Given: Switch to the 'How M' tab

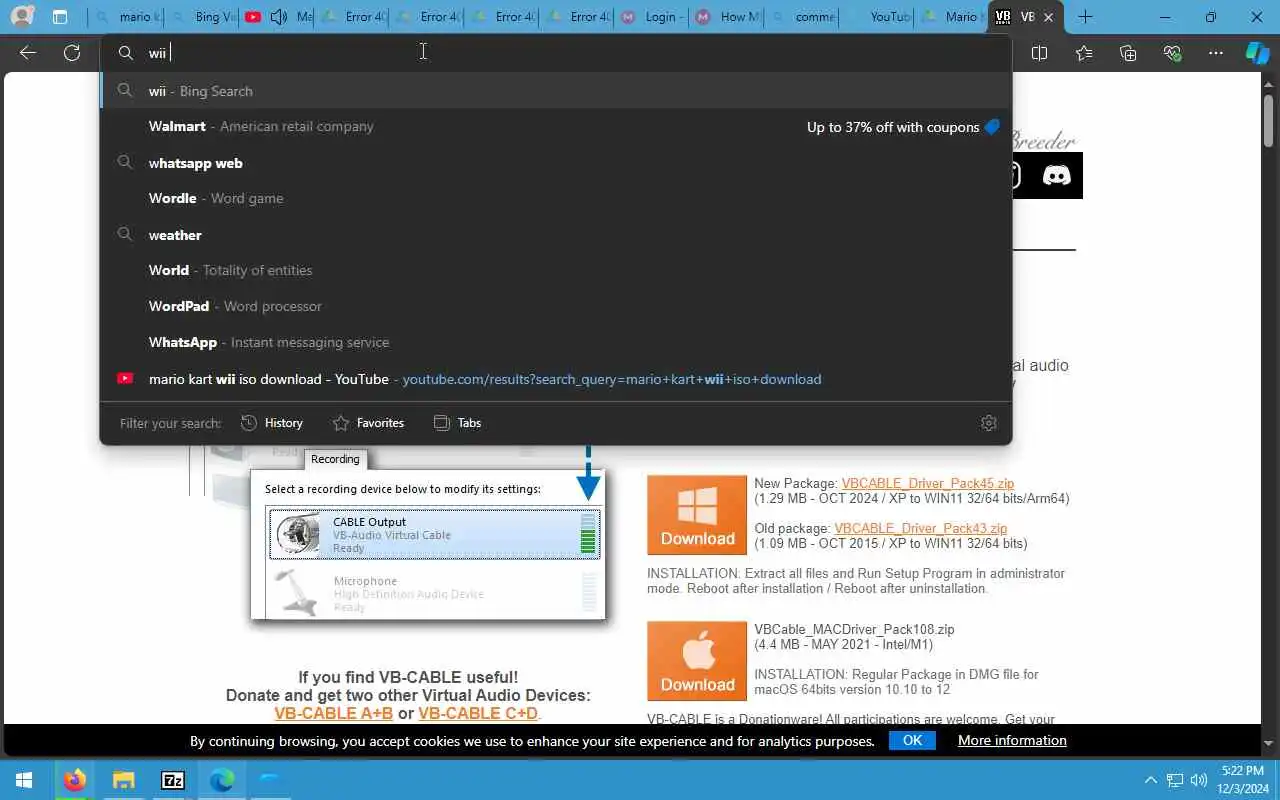Looking at the screenshot, I should pyautogui.click(x=727, y=17).
